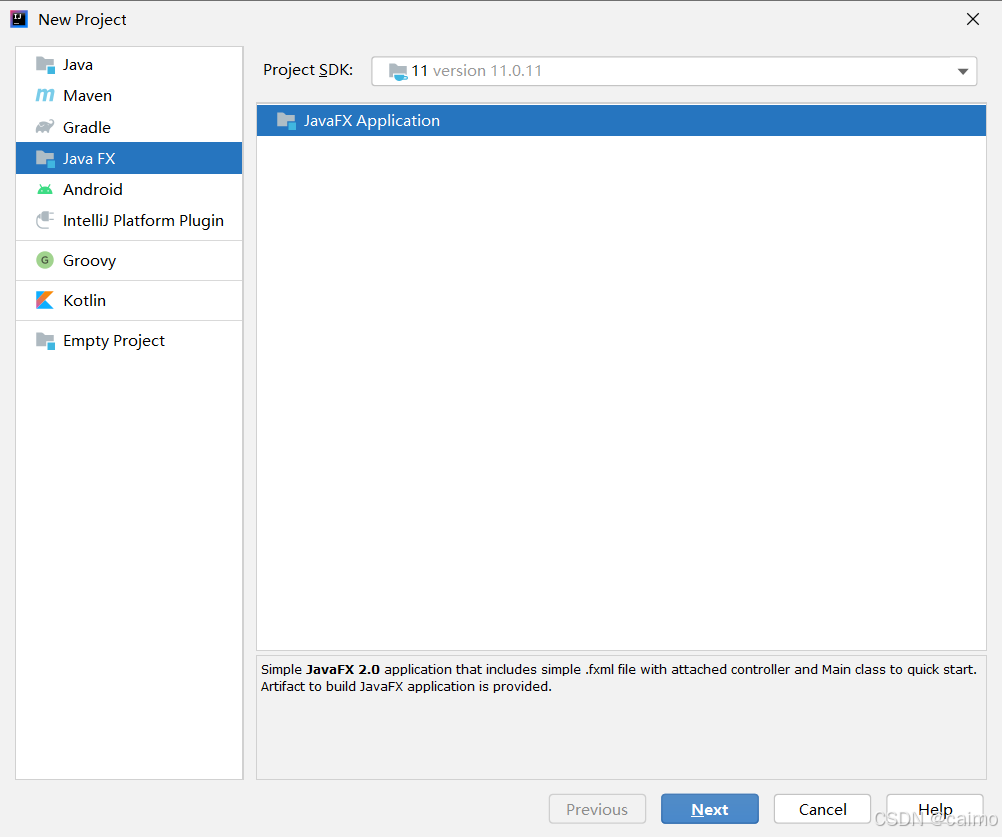Select the JavaFX Application template row
Viewport: 1002px width, 837px height.
[621, 121]
